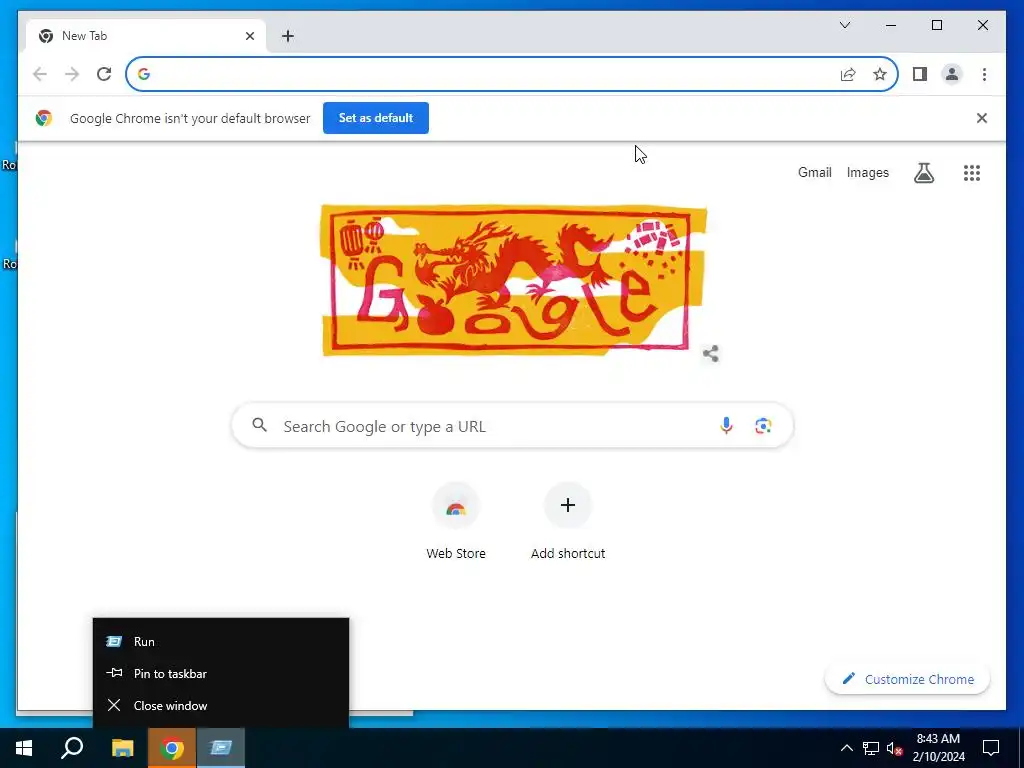Show hidden system tray icons
Image resolution: width=1024 pixels, height=768 pixels.
click(x=846, y=748)
